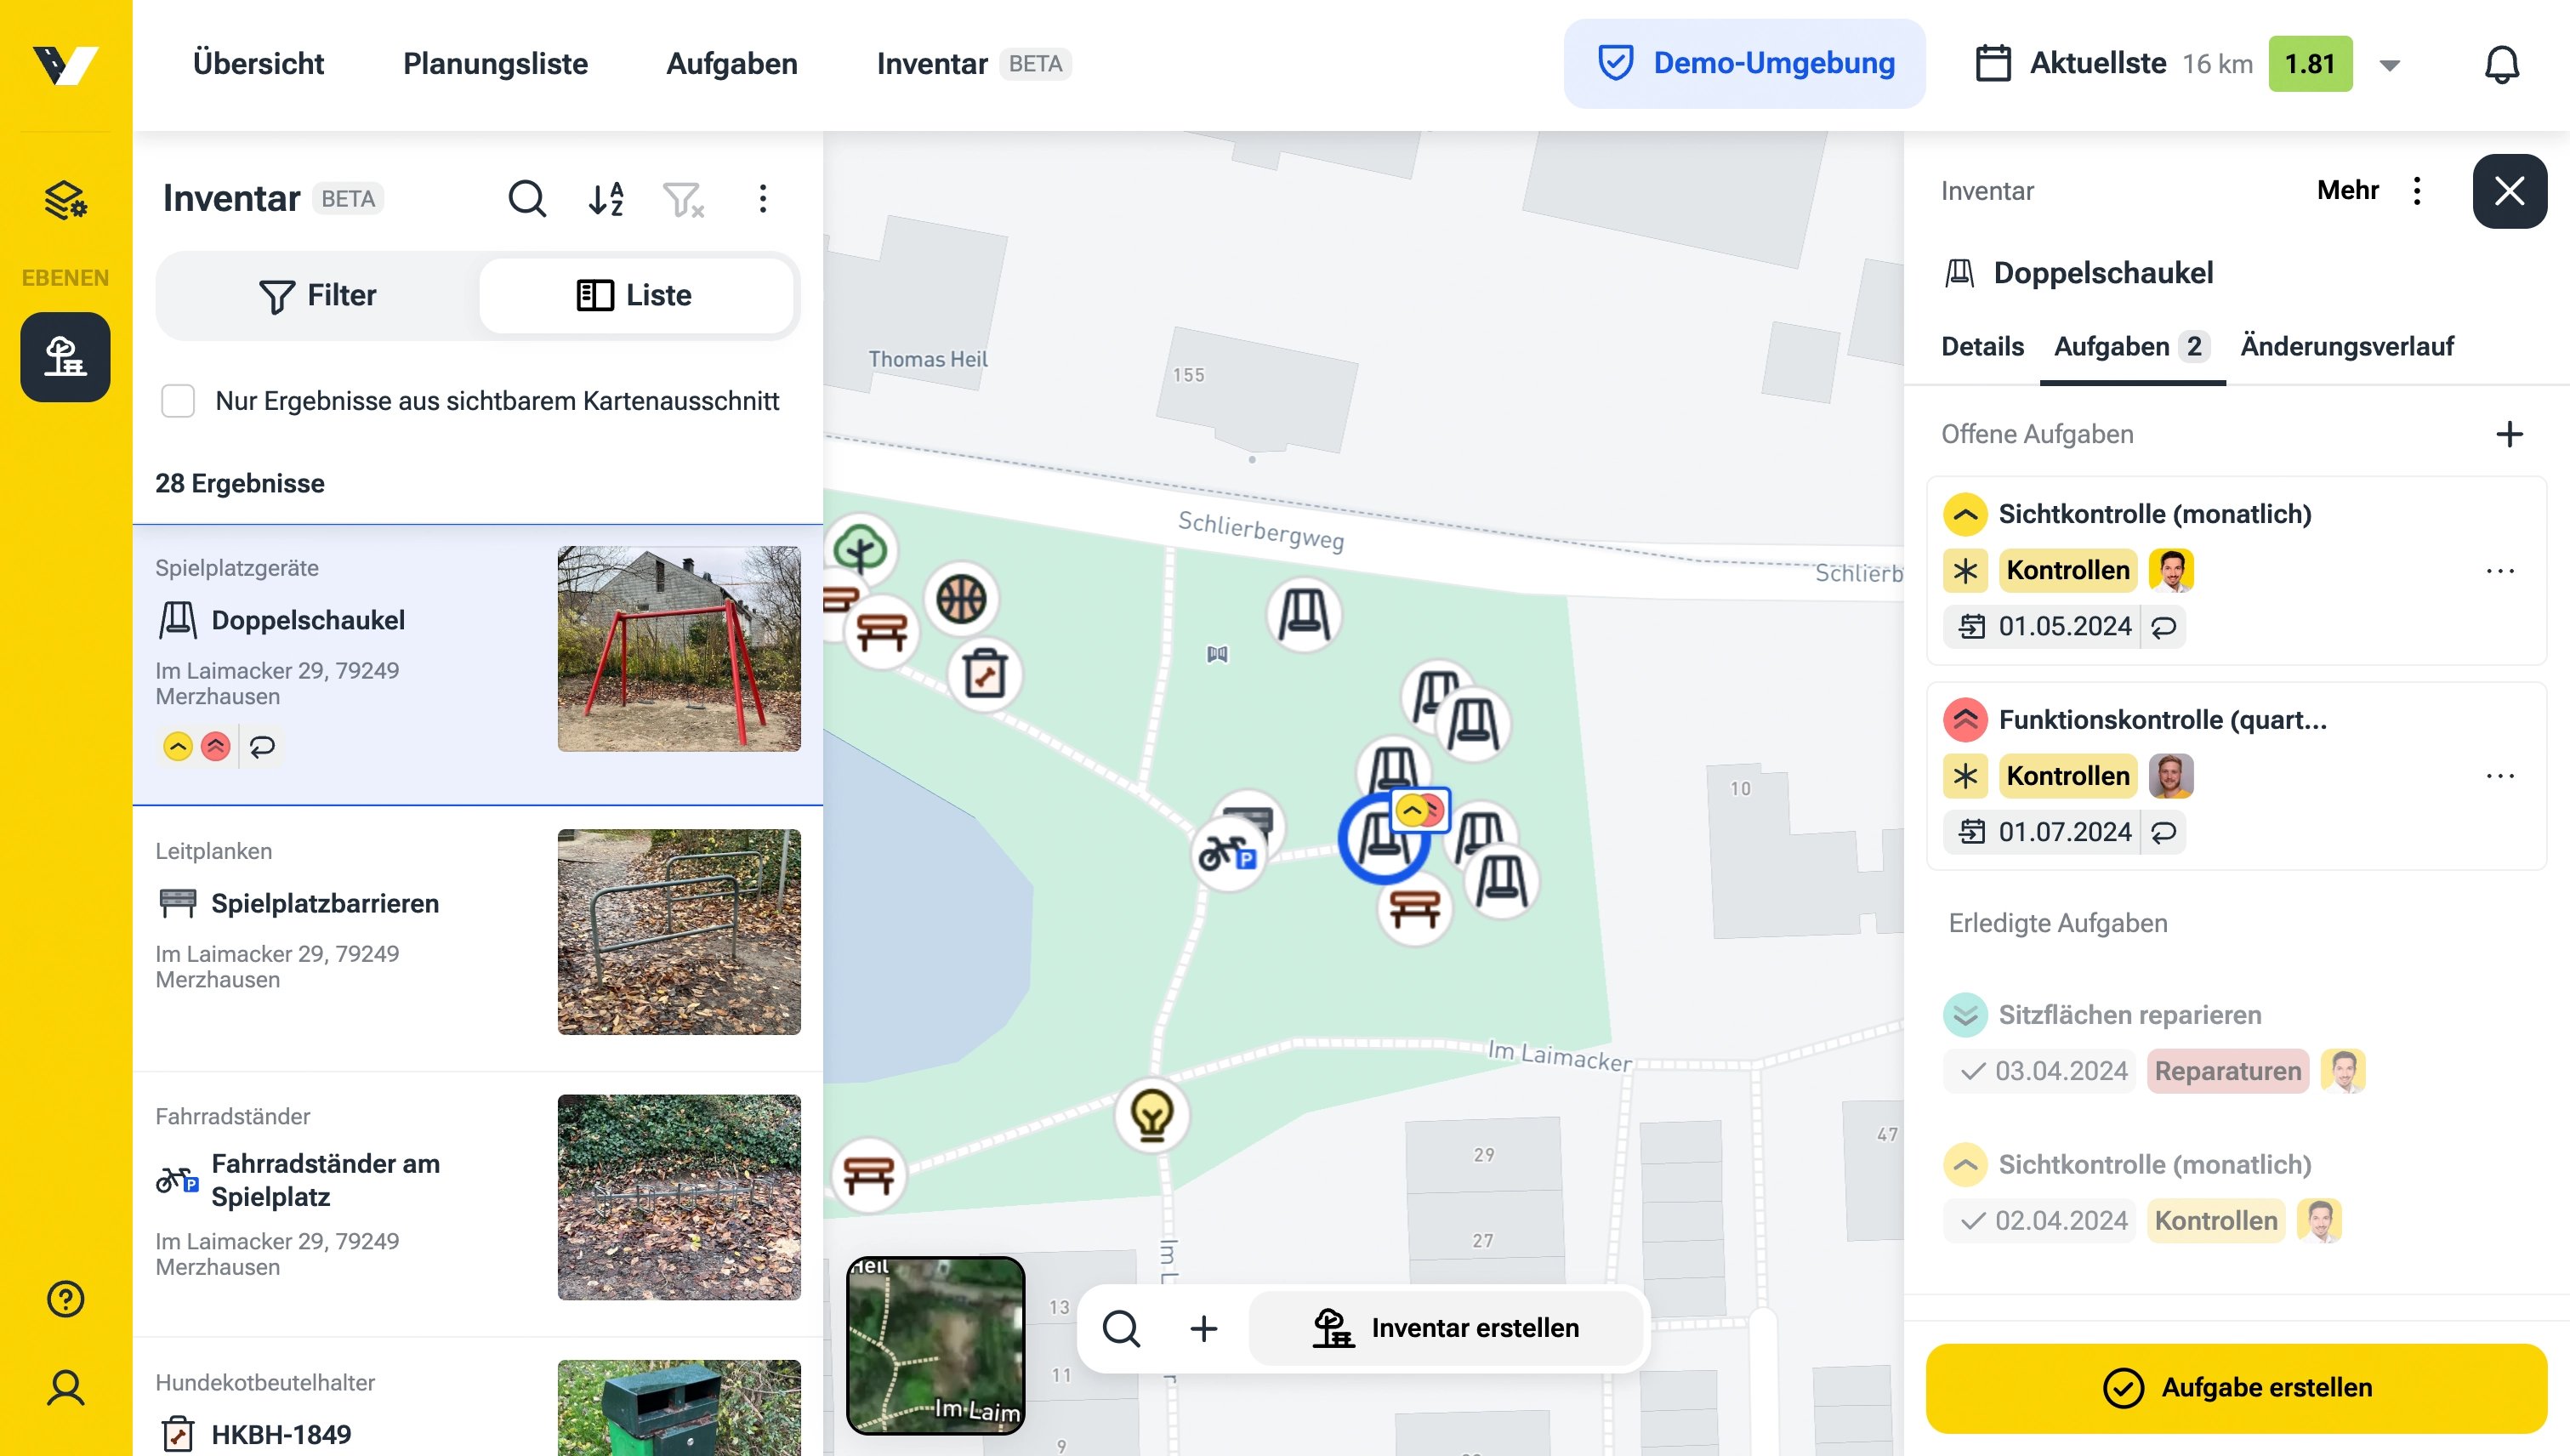This screenshot has width=2570, height=1456.
Task: Click the picnic bench marker below lamp path
Action: (868, 1174)
